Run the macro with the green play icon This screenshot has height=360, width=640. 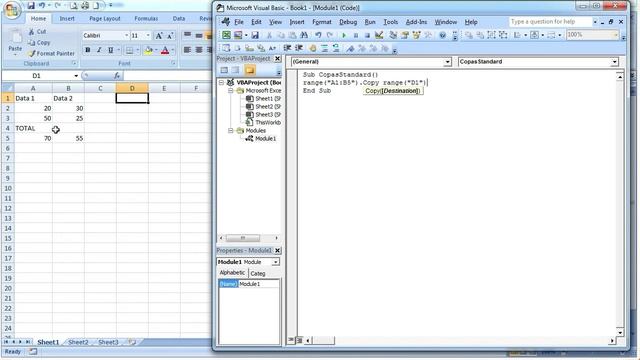pyautogui.click(x=344, y=35)
